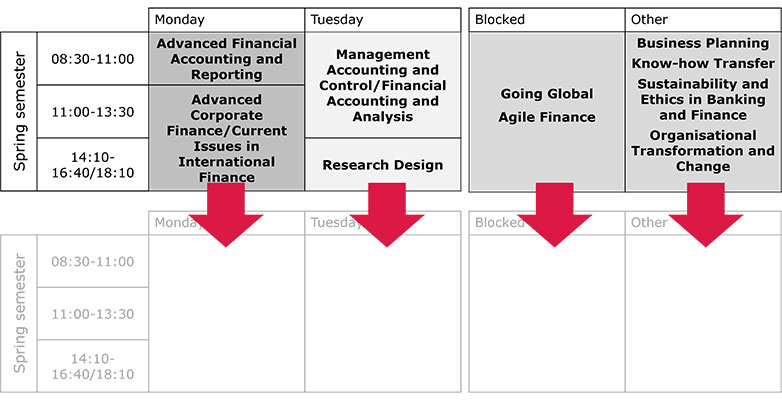Viewport: 782px width, 400px height.
Task: Click Advanced Corporate Finance/Current Issues cell
Action: click(226, 138)
